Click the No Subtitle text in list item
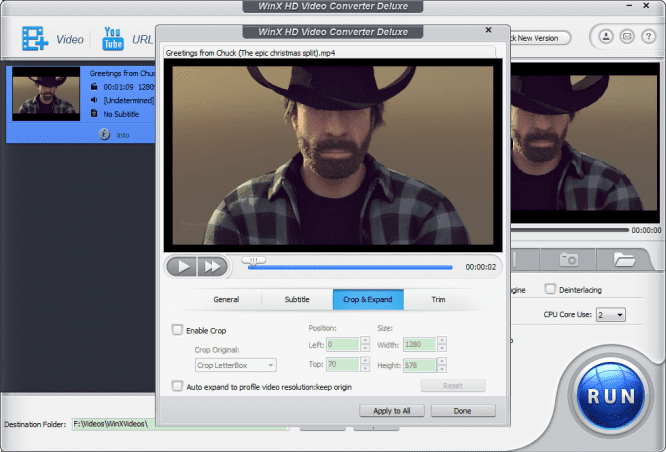666x452 pixels. pos(121,114)
